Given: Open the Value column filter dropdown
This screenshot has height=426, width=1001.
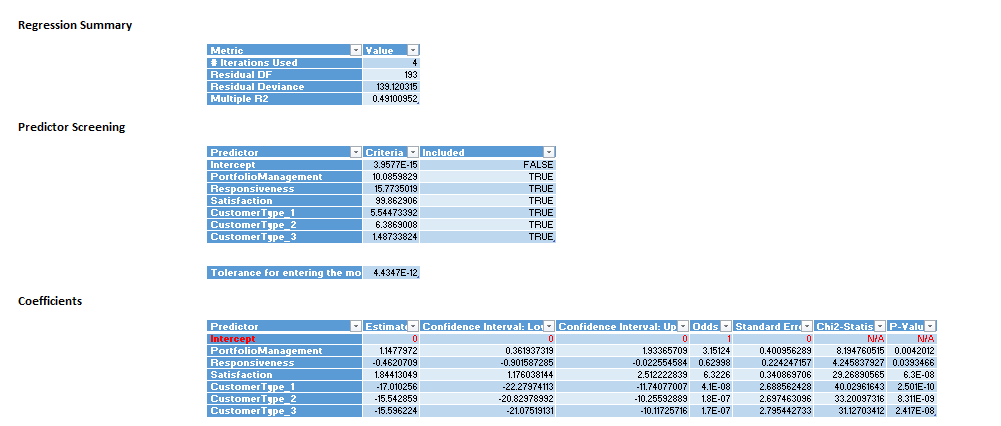Looking at the screenshot, I should coord(413,50).
